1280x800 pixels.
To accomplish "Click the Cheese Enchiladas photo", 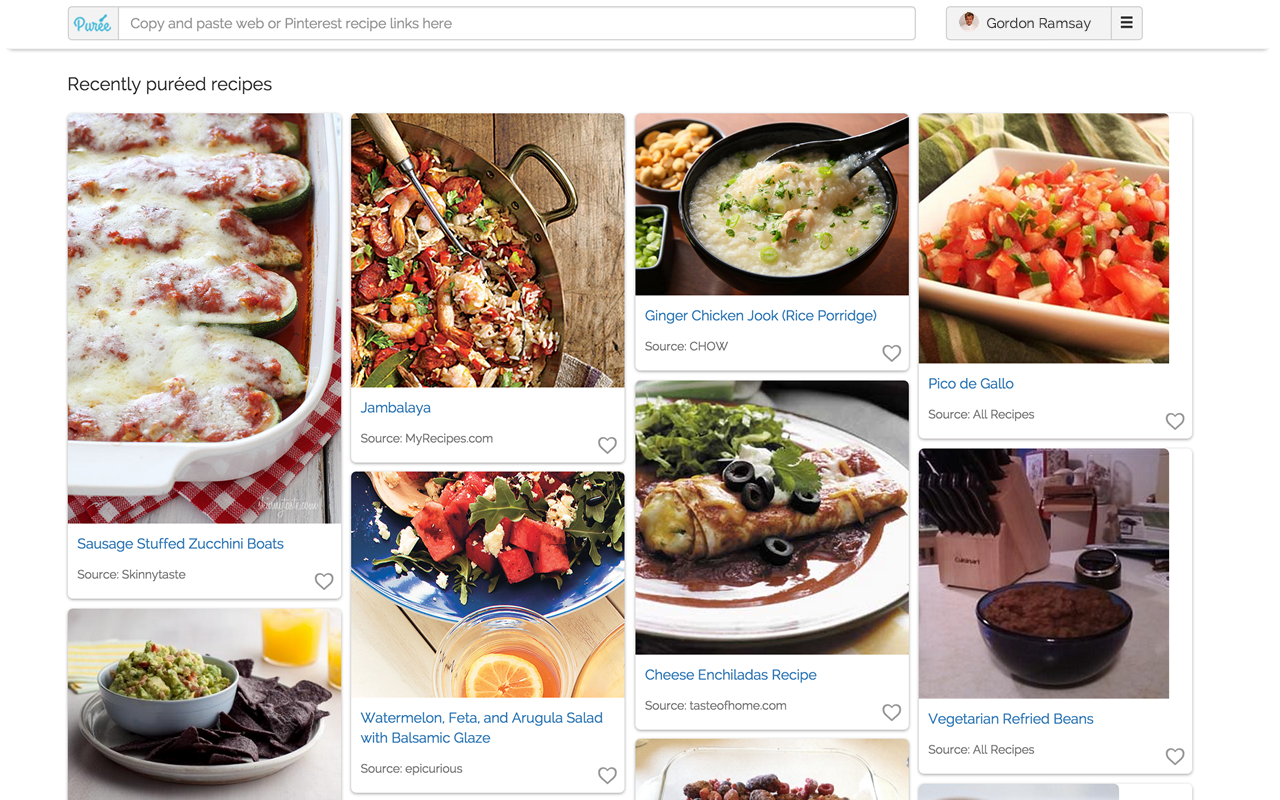I will pos(772,517).
